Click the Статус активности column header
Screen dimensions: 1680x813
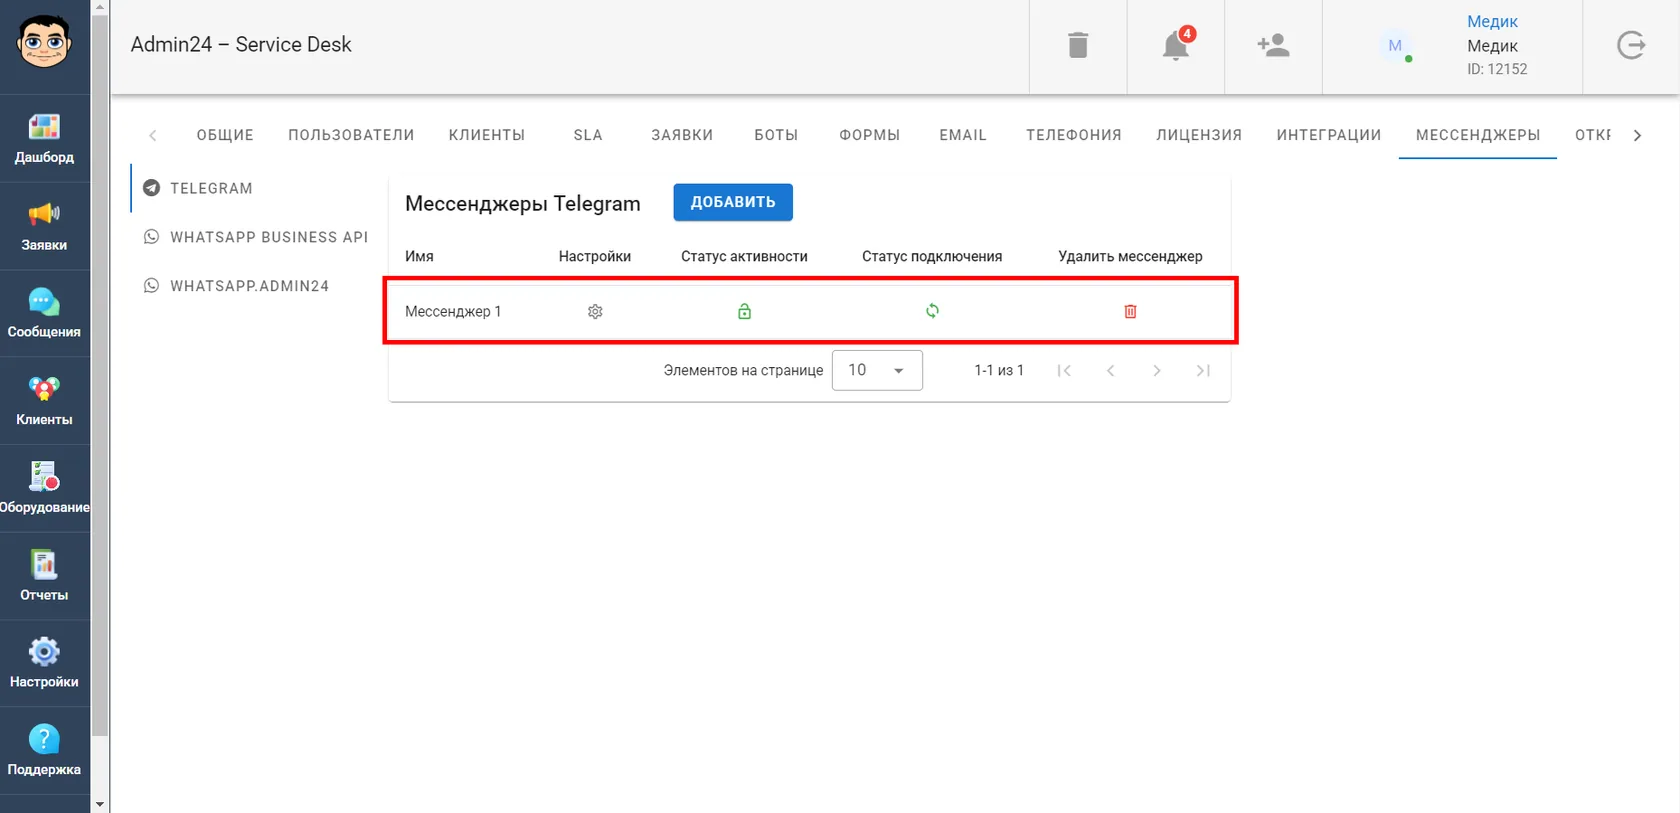point(744,256)
